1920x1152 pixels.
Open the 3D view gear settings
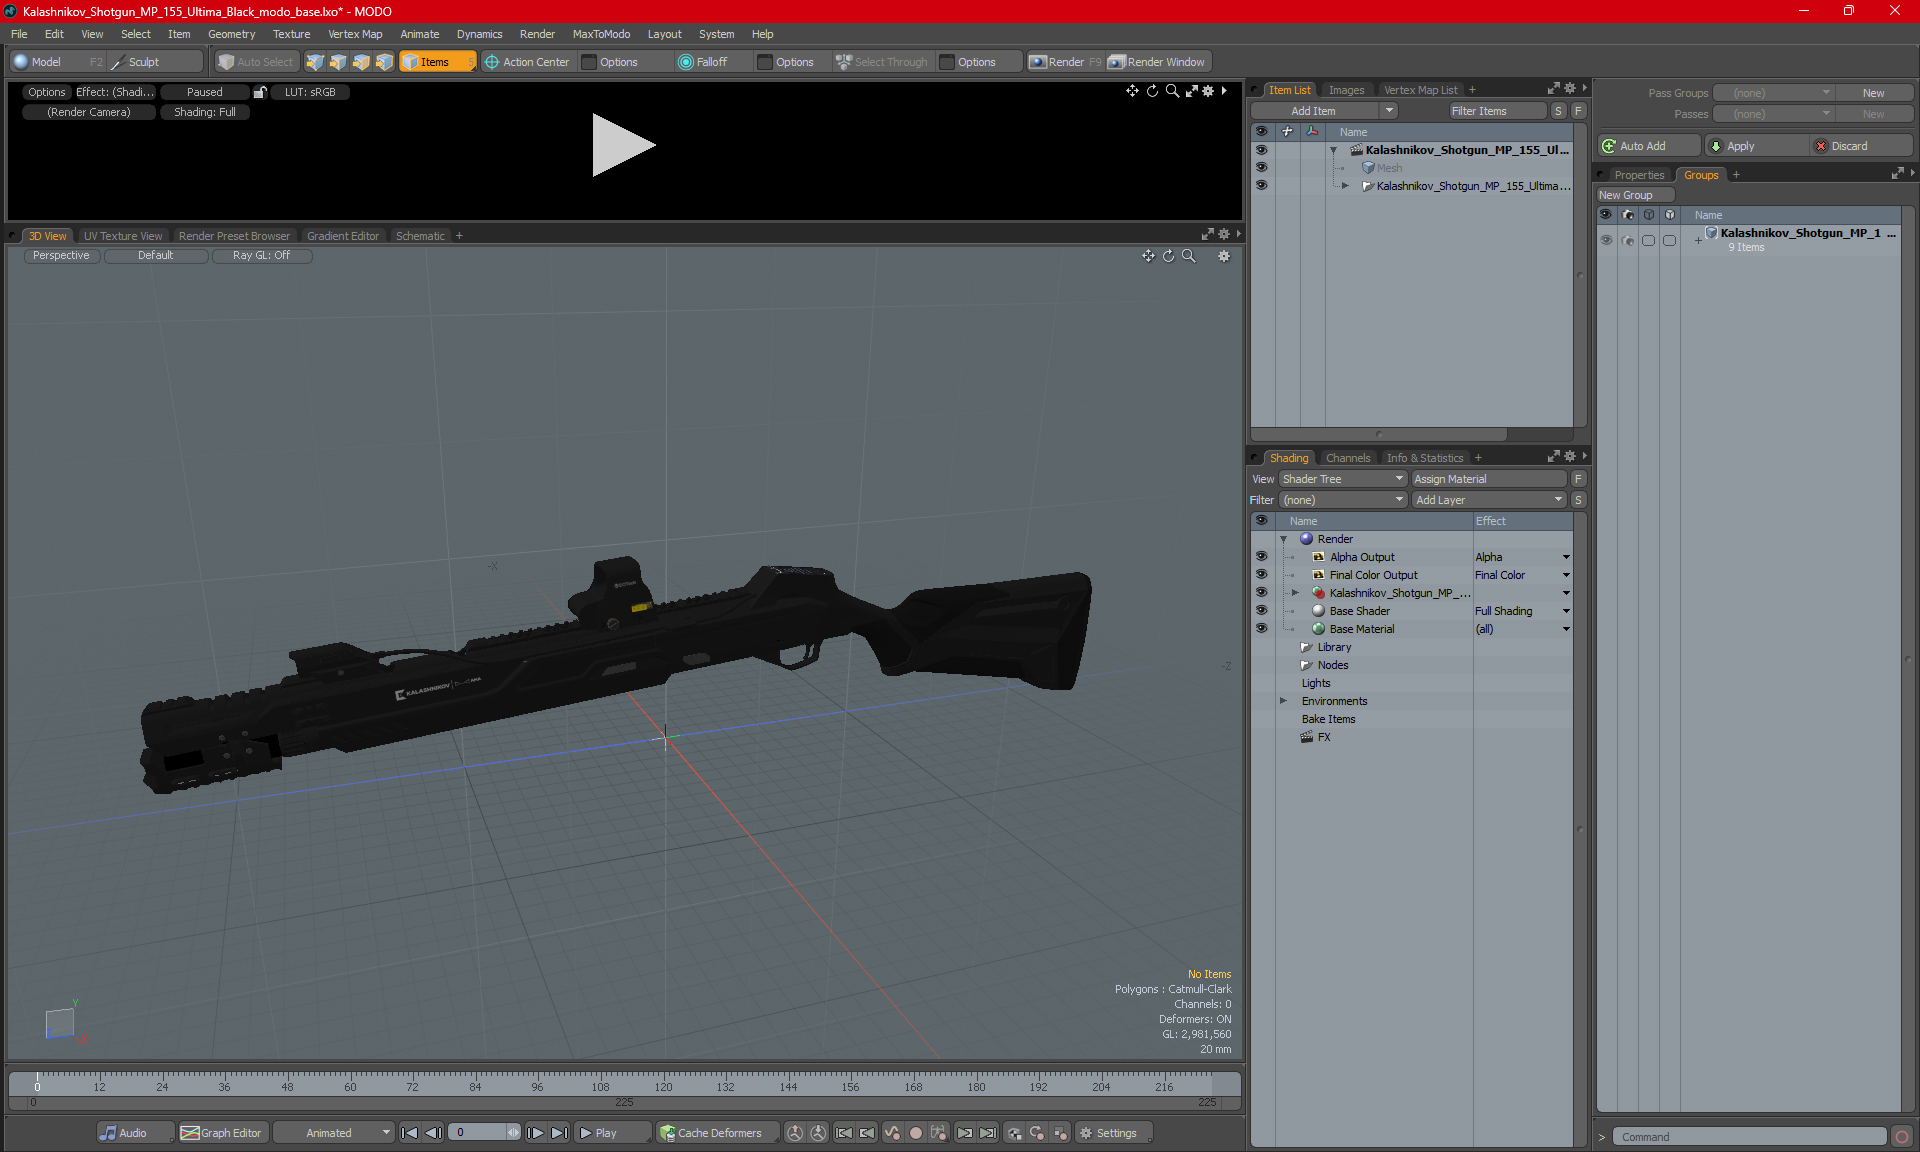(x=1224, y=256)
